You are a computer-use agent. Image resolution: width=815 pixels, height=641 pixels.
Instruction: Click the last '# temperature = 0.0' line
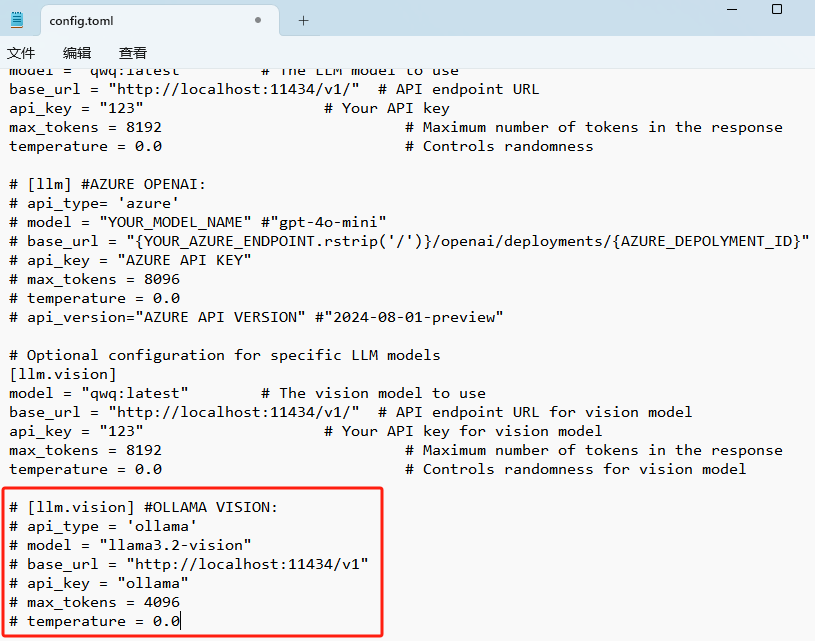(x=94, y=621)
